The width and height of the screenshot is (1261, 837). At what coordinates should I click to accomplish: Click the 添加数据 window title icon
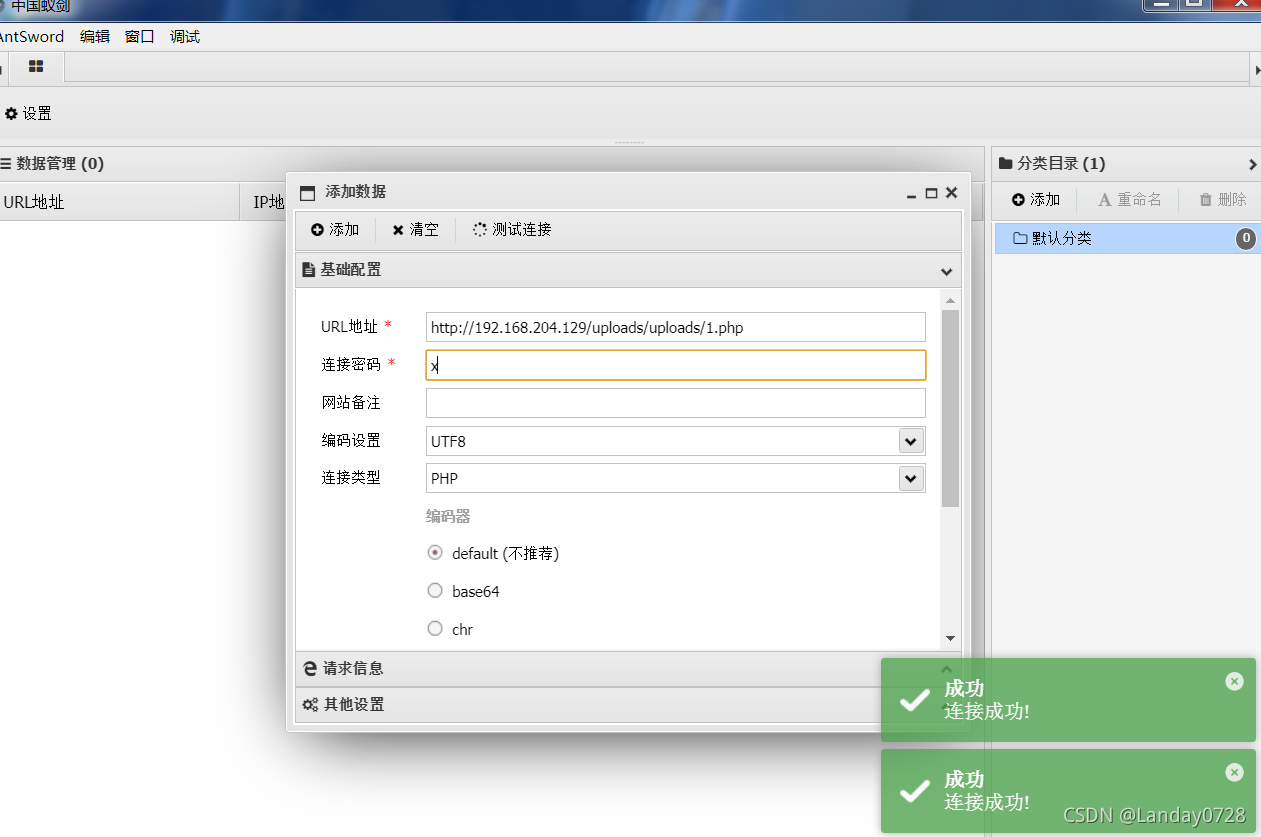click(x=307, y=193)
